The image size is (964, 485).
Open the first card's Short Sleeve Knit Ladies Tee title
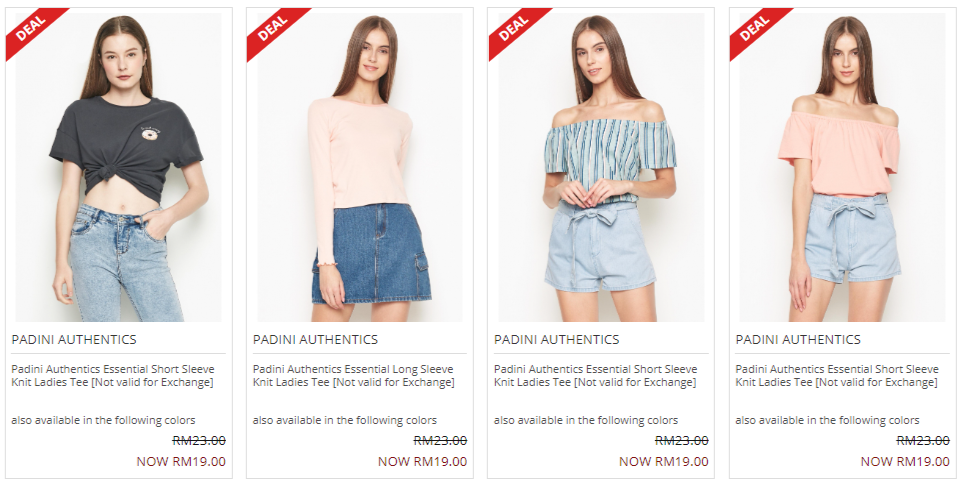(113, 376)
